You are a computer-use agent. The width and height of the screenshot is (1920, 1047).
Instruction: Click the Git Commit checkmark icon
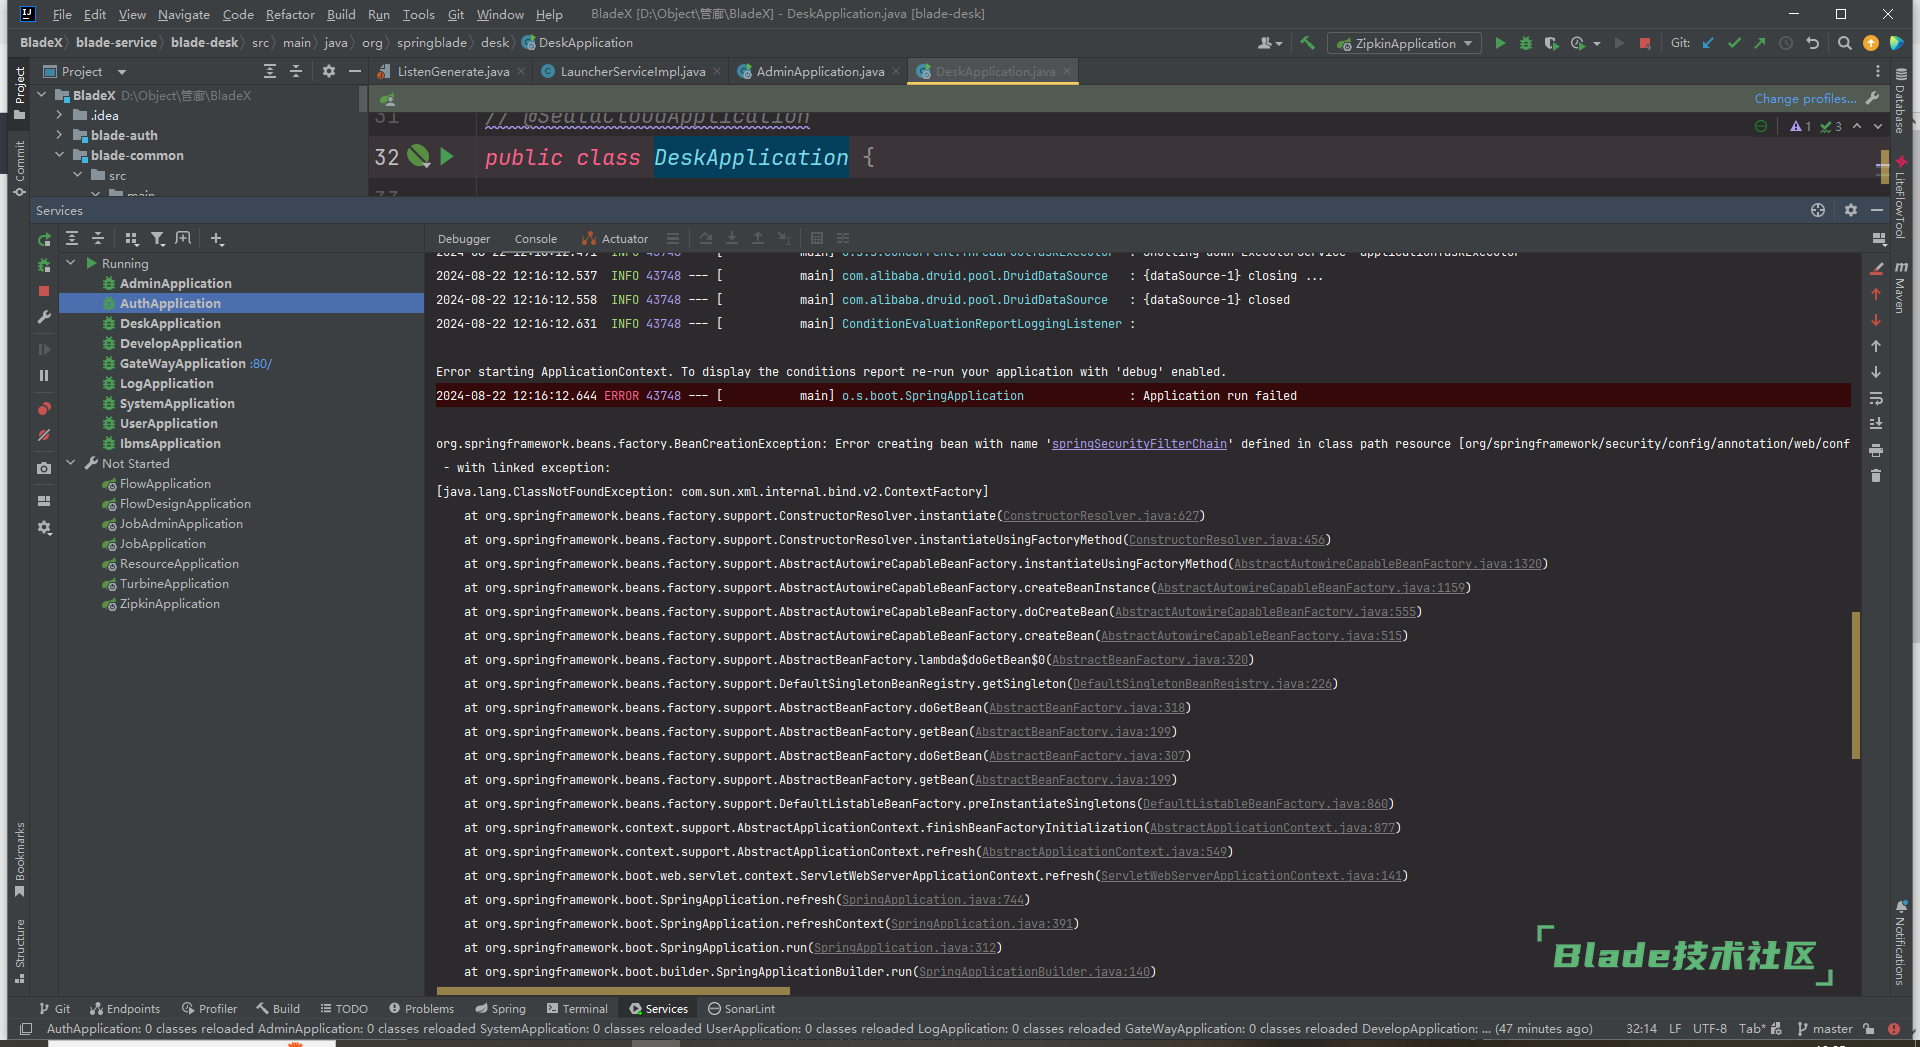click(1734, 43)
